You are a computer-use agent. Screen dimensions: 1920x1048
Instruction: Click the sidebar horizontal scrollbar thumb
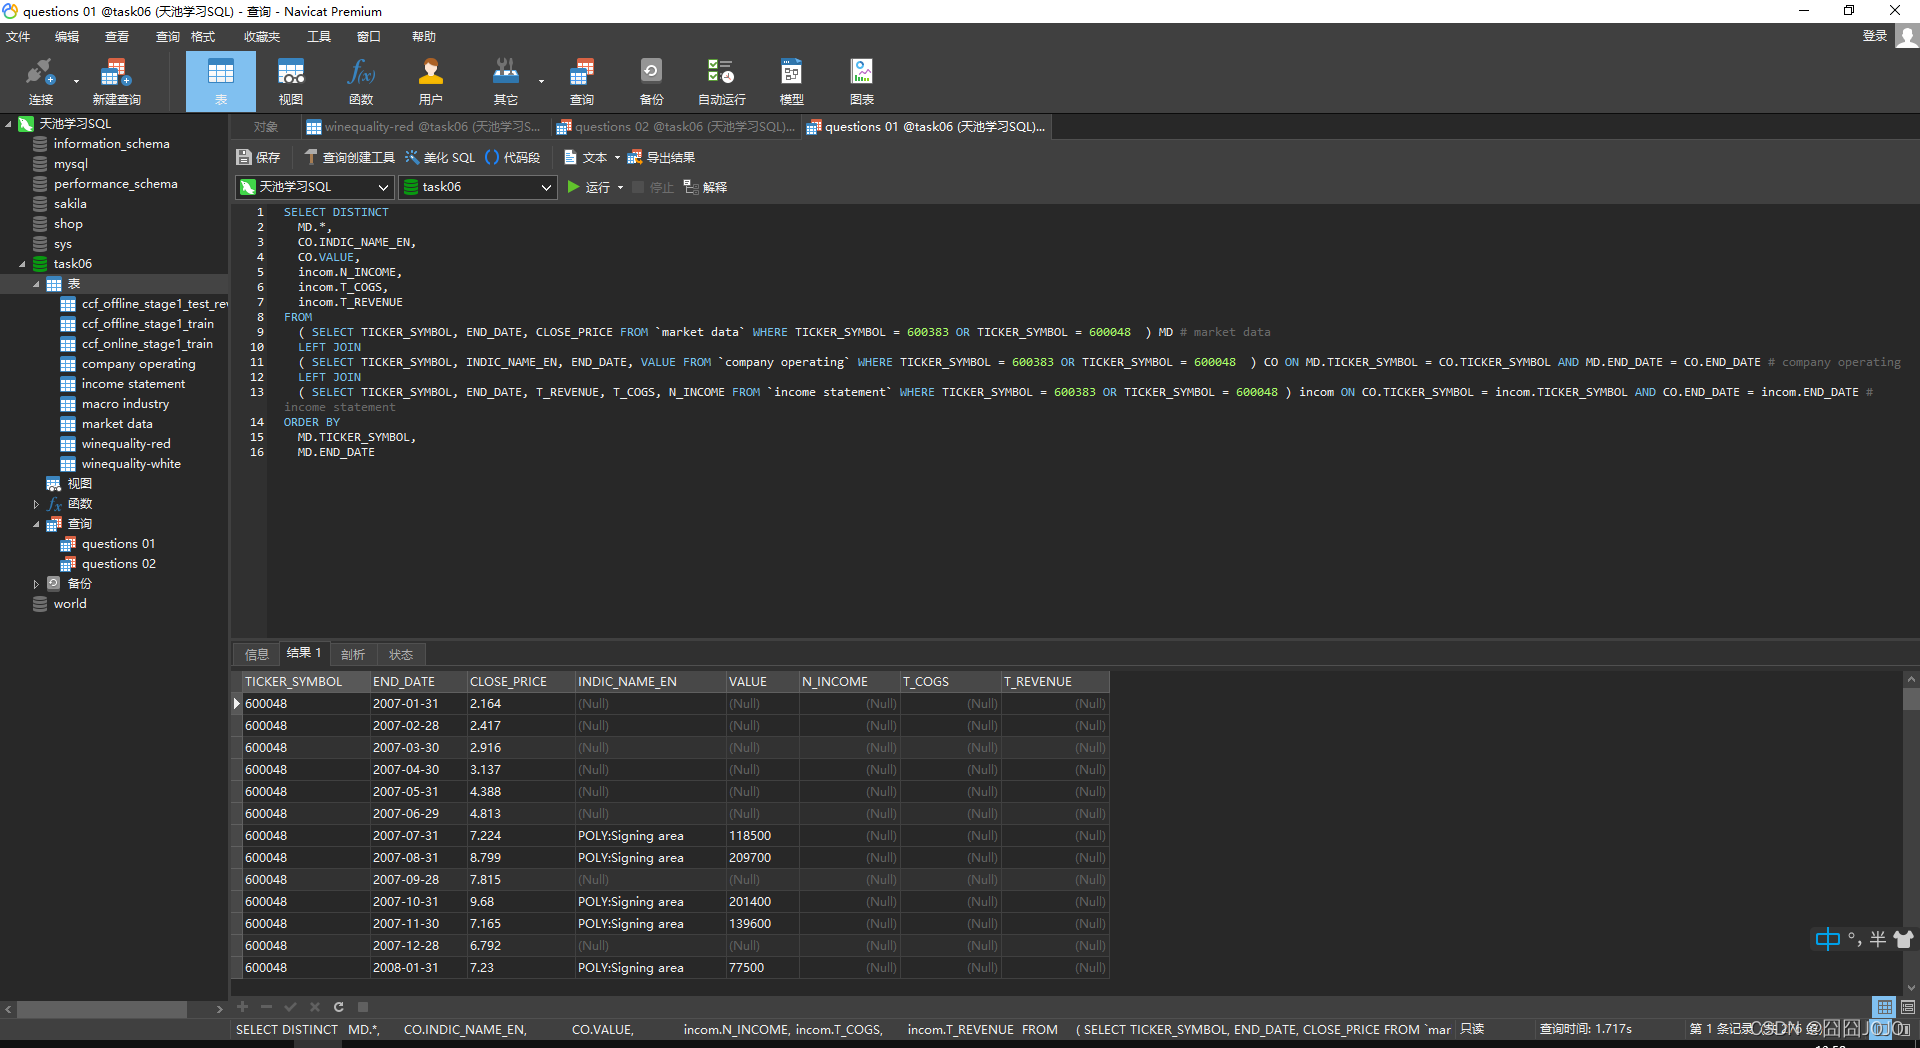click(102, 1009)
